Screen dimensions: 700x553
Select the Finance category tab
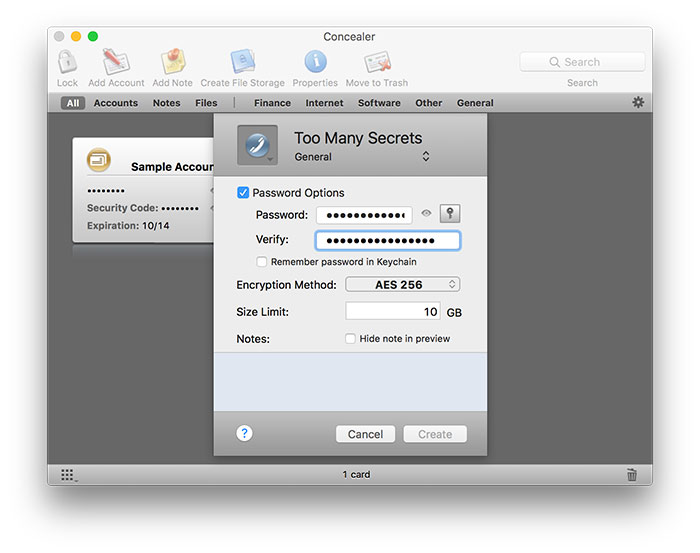[272, 103]
